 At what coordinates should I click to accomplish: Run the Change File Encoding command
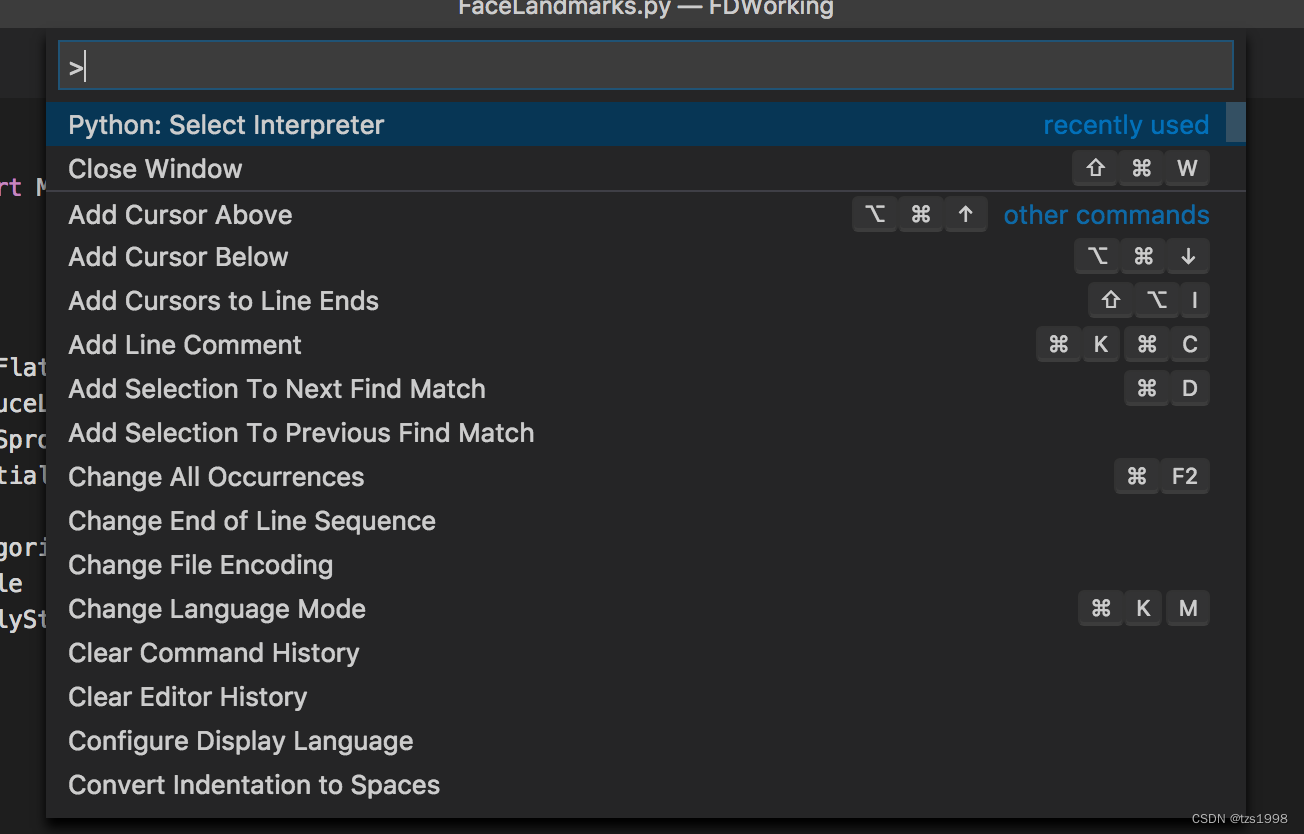click(x=200, y=564)
